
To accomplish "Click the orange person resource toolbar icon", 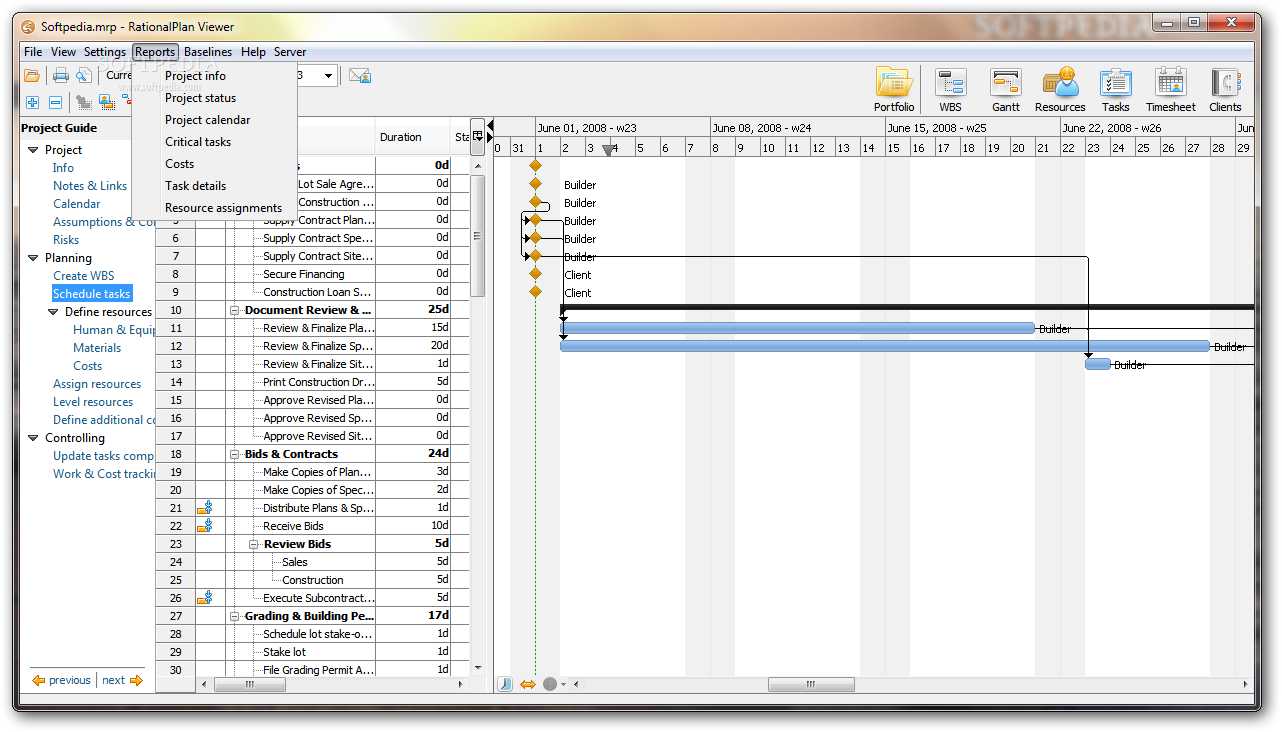I will [x=107, y=102].
